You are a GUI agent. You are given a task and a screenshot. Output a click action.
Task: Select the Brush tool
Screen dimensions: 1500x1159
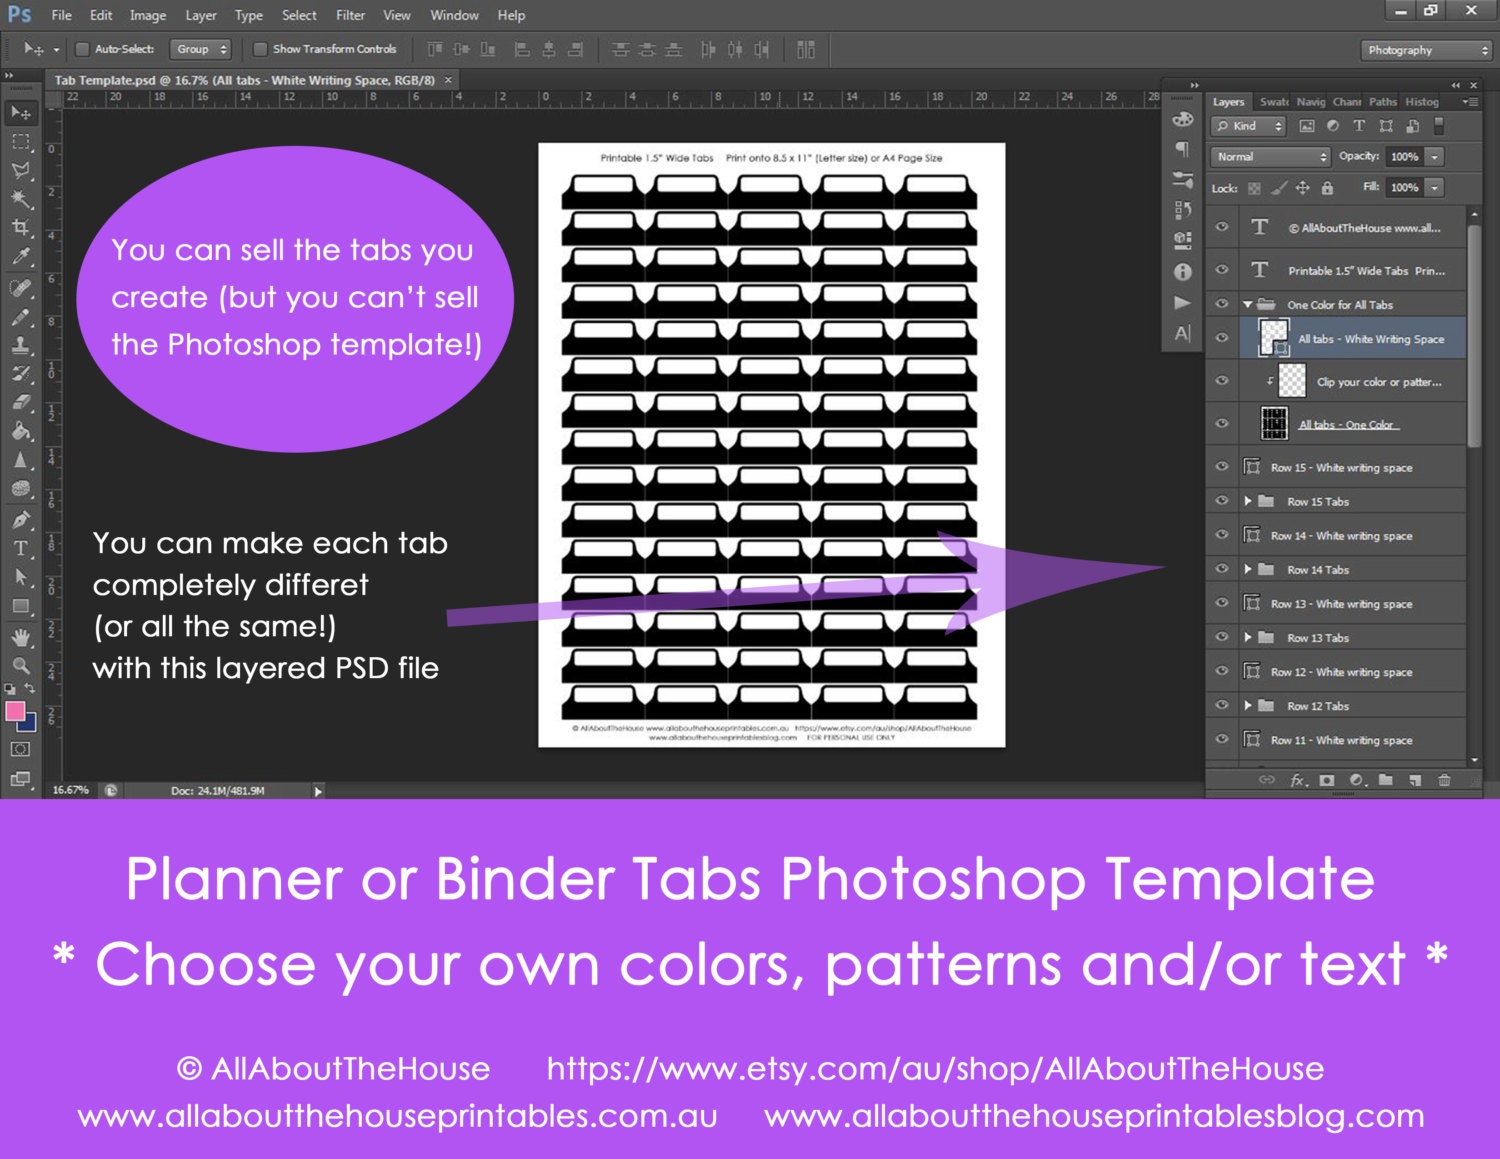[21, 317]
